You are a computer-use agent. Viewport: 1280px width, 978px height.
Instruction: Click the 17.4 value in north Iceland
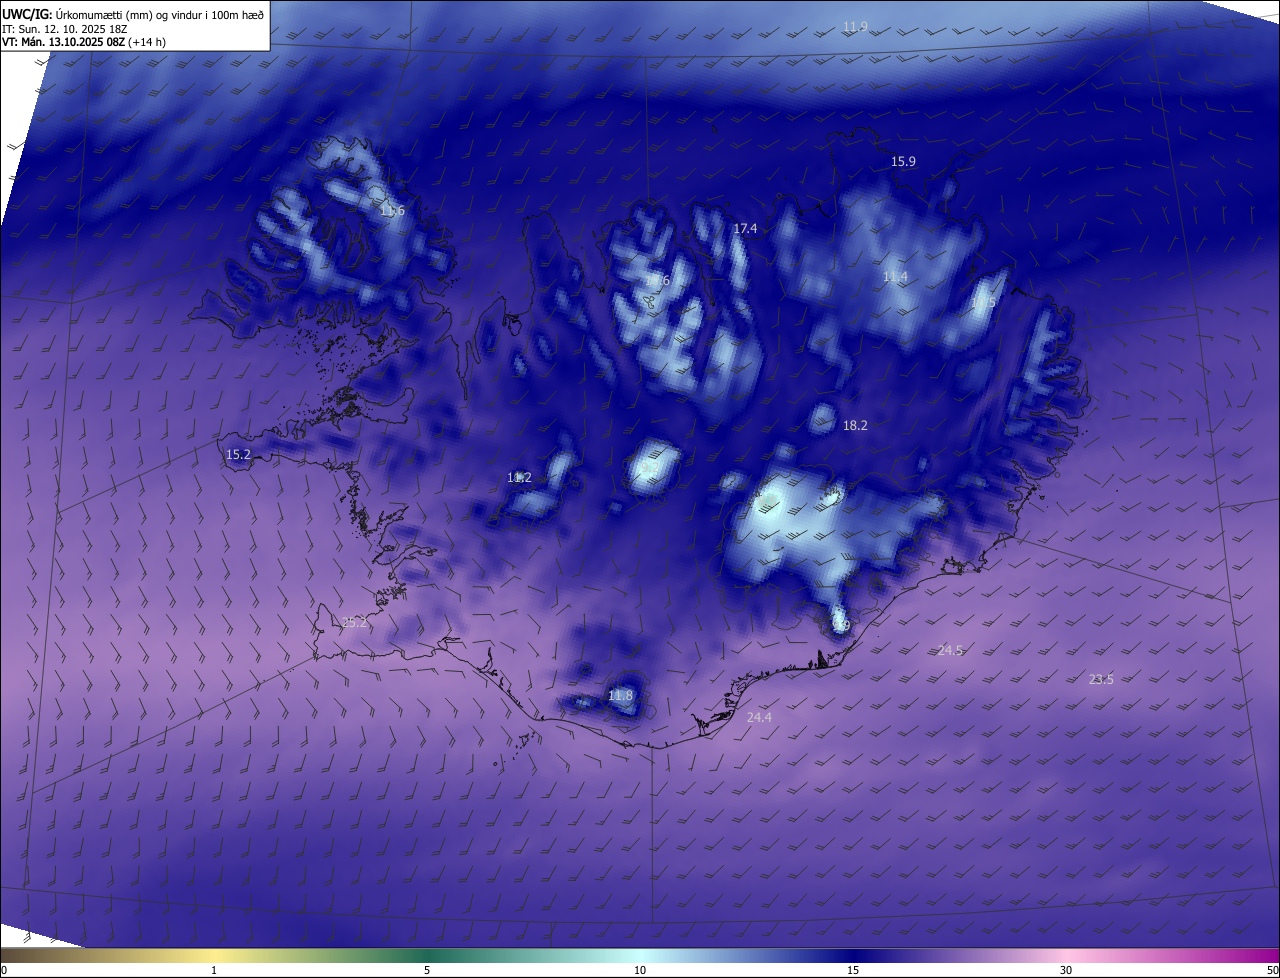745,229
